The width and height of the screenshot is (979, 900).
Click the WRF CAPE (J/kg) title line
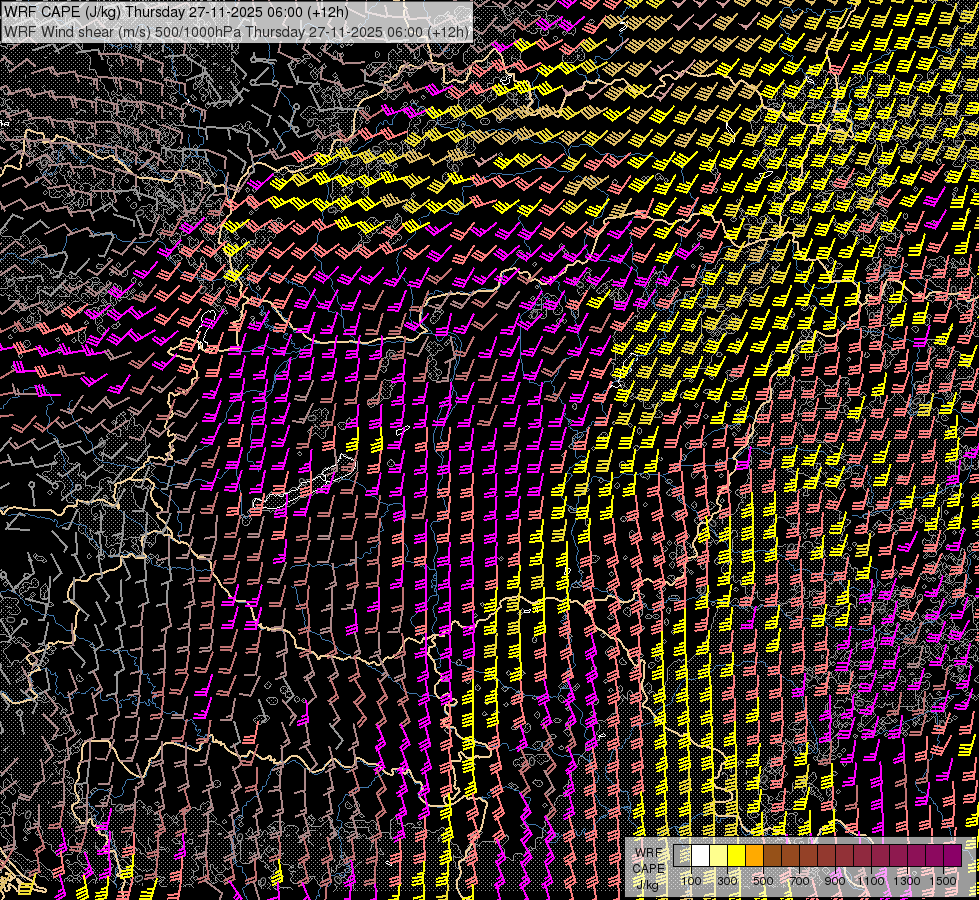click(177, 12)
